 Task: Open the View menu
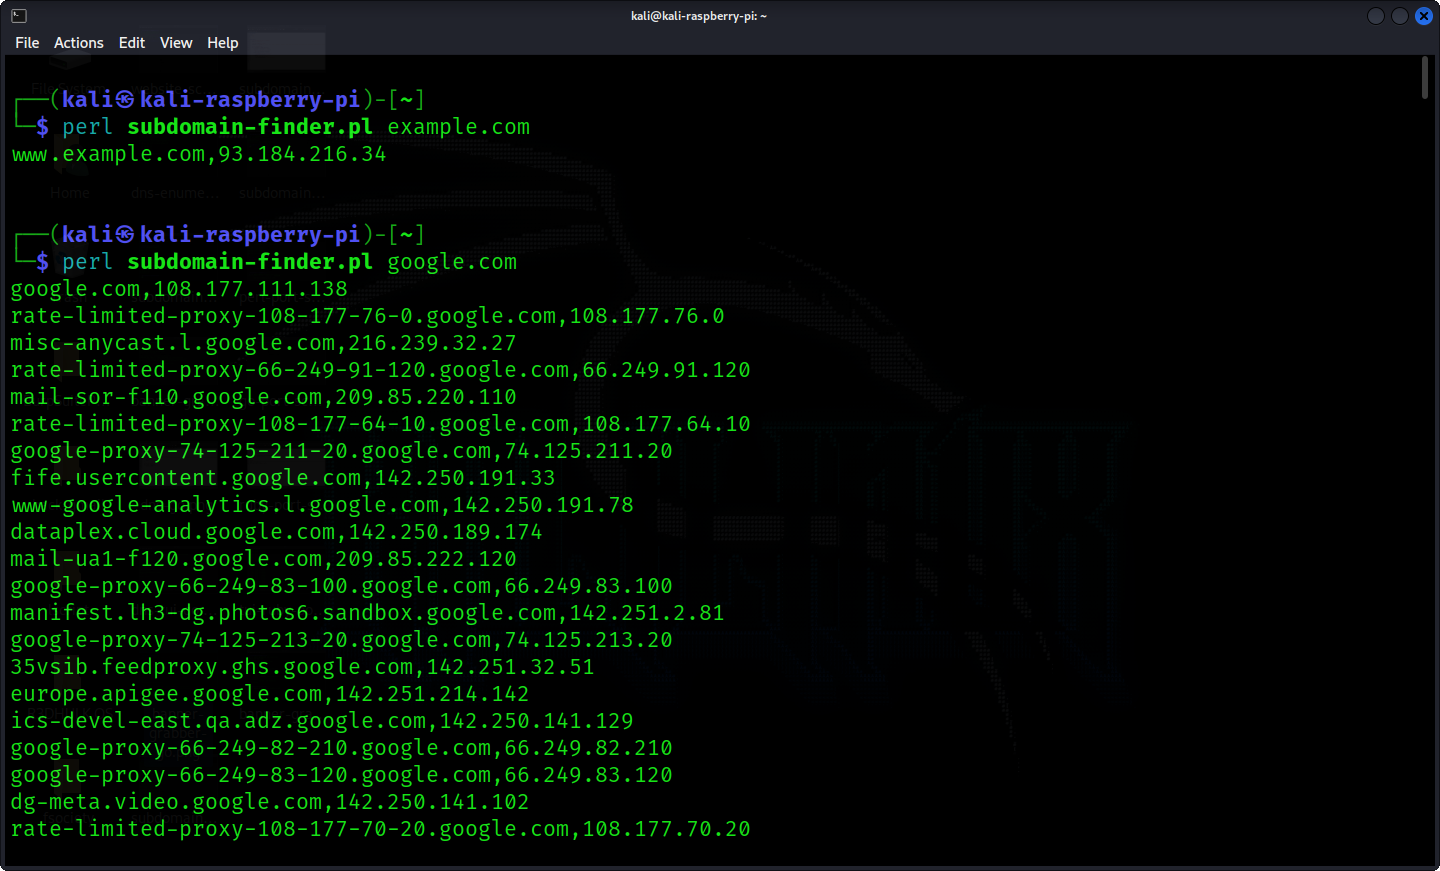tap(176, 43)
